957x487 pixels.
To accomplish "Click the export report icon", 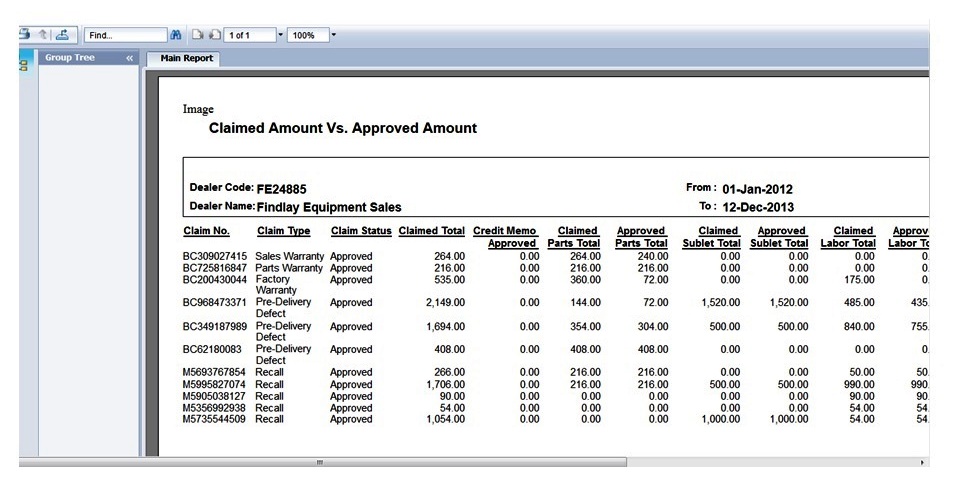I will pyautogui.click(x=62, y=35).
